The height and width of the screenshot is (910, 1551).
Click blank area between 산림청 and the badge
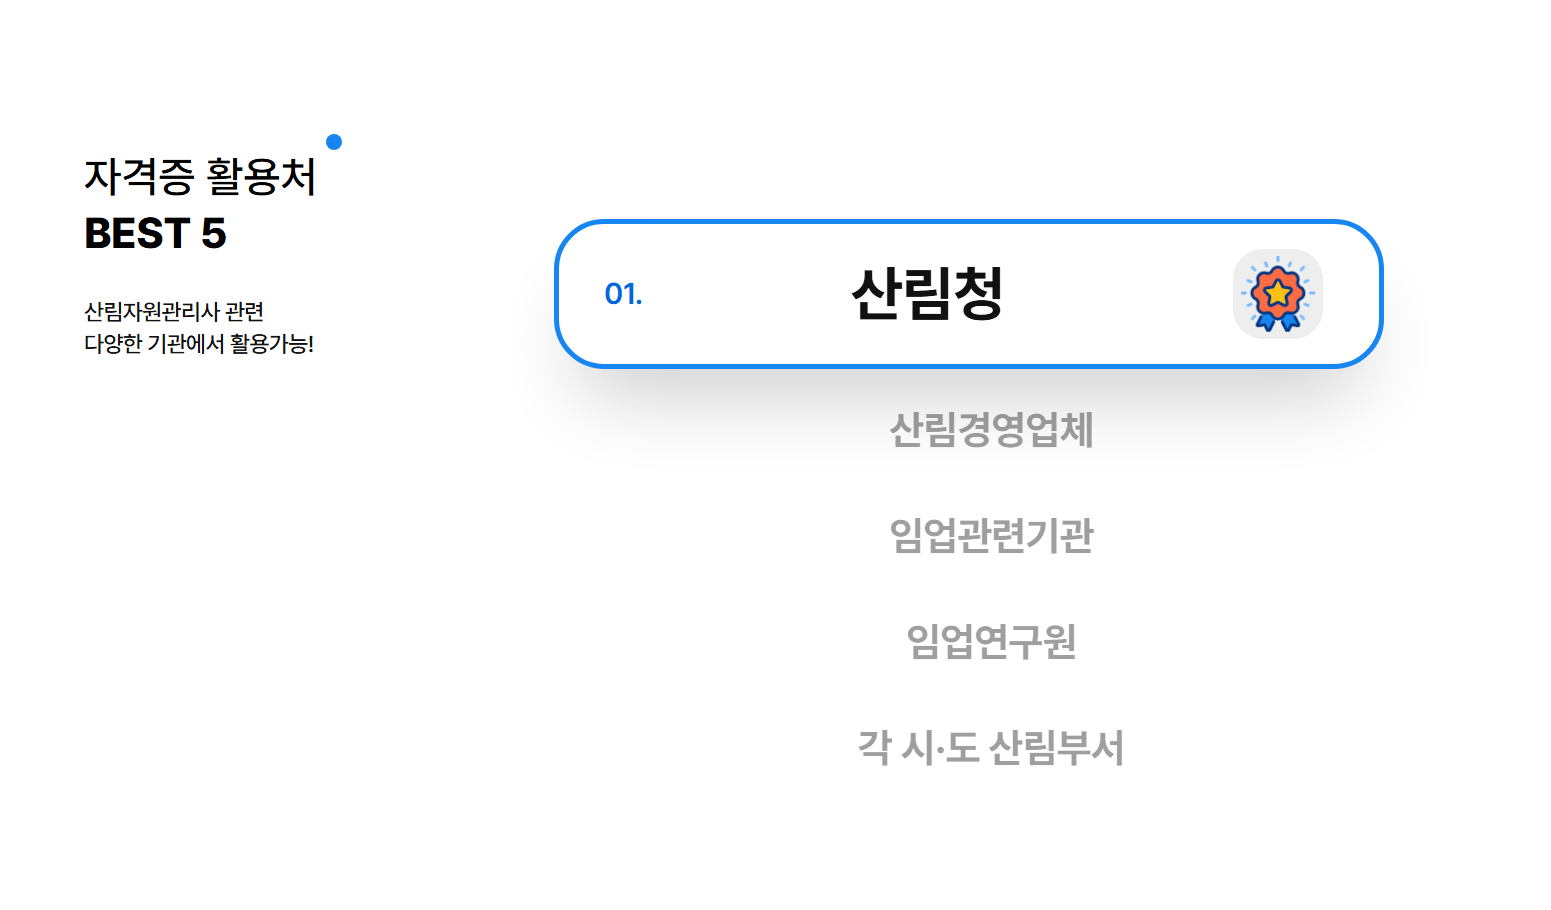click(1118, 294)
